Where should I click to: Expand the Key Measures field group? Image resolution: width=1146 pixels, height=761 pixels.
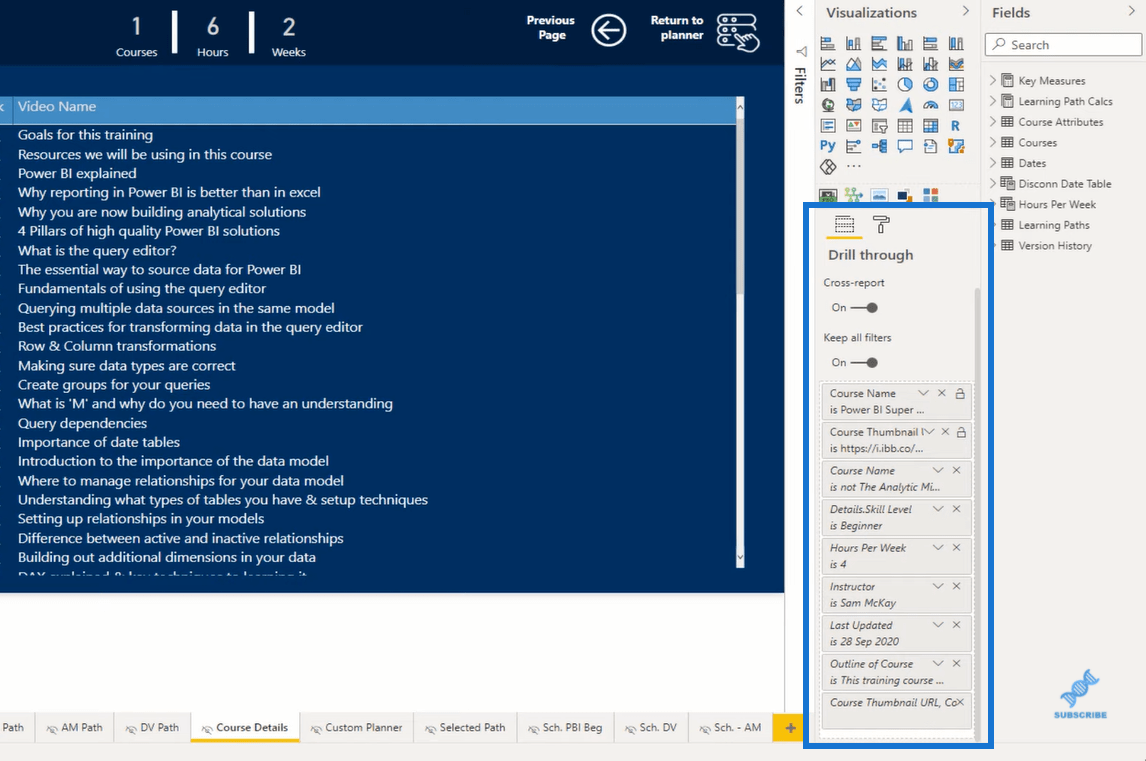point(993,80)
